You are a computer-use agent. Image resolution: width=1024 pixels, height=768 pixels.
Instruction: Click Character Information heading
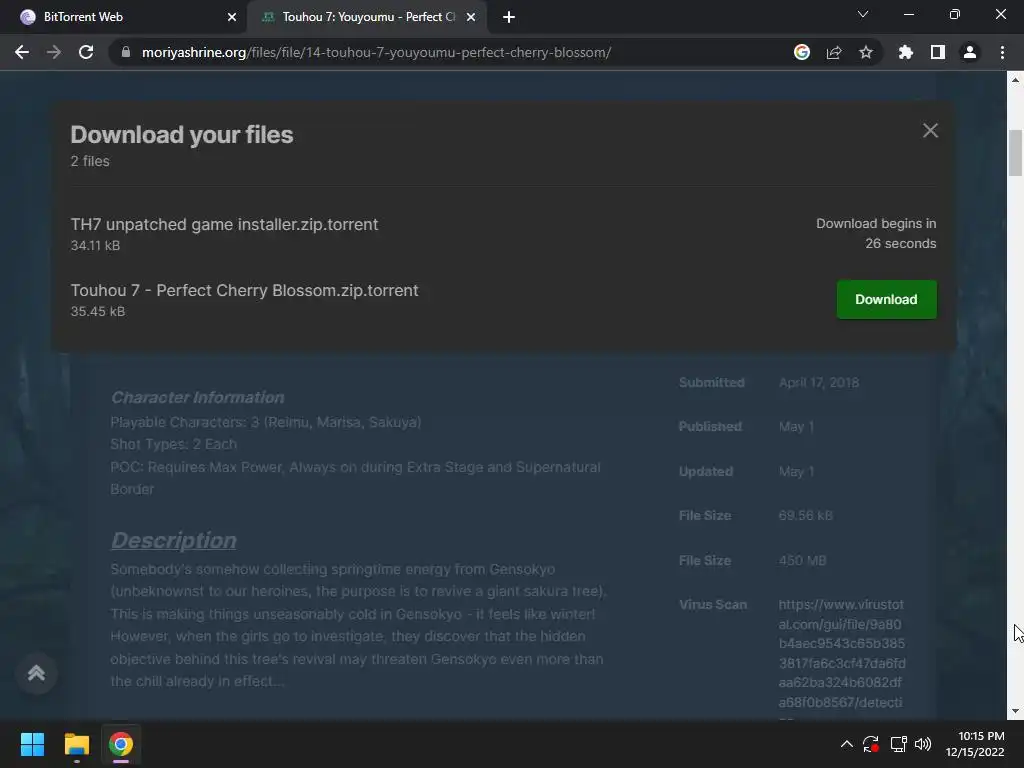tap(197, 397)
